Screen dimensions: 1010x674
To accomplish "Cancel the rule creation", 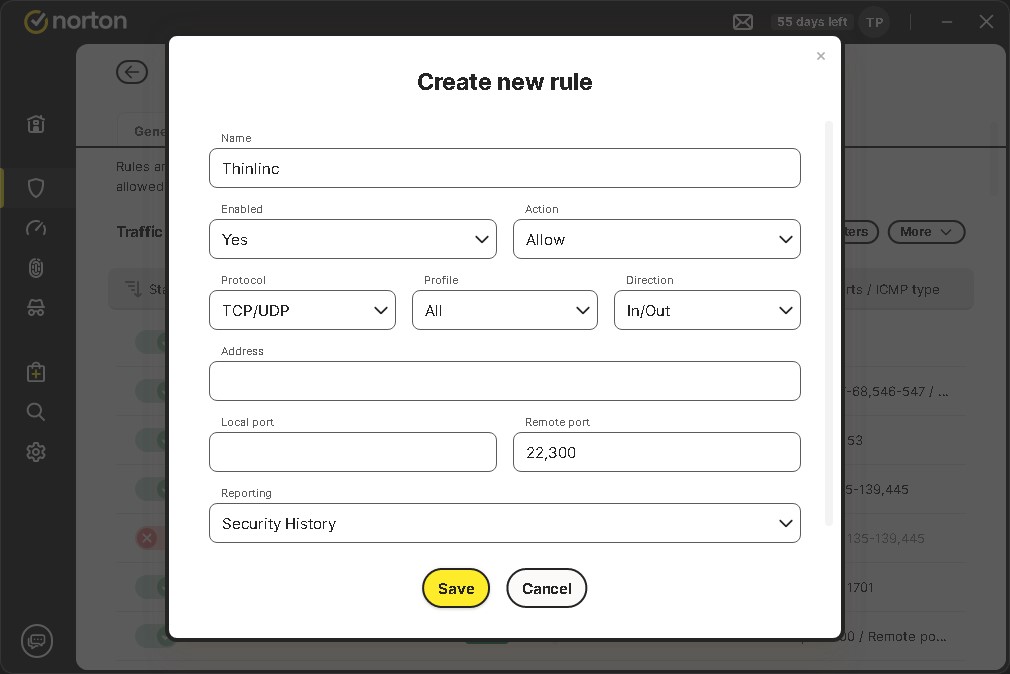I will pyautogui.click(x=547, y=589).
